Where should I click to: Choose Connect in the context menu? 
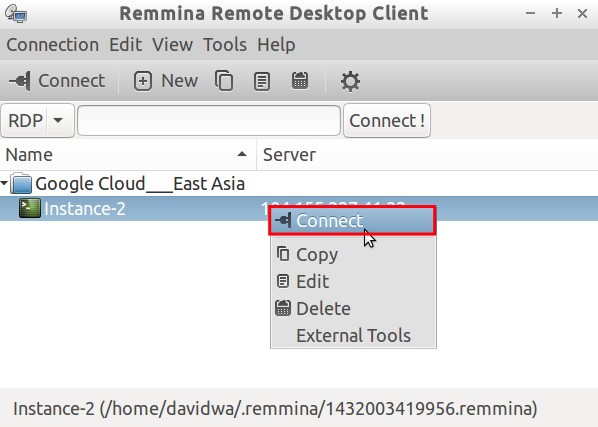point(352,220)
